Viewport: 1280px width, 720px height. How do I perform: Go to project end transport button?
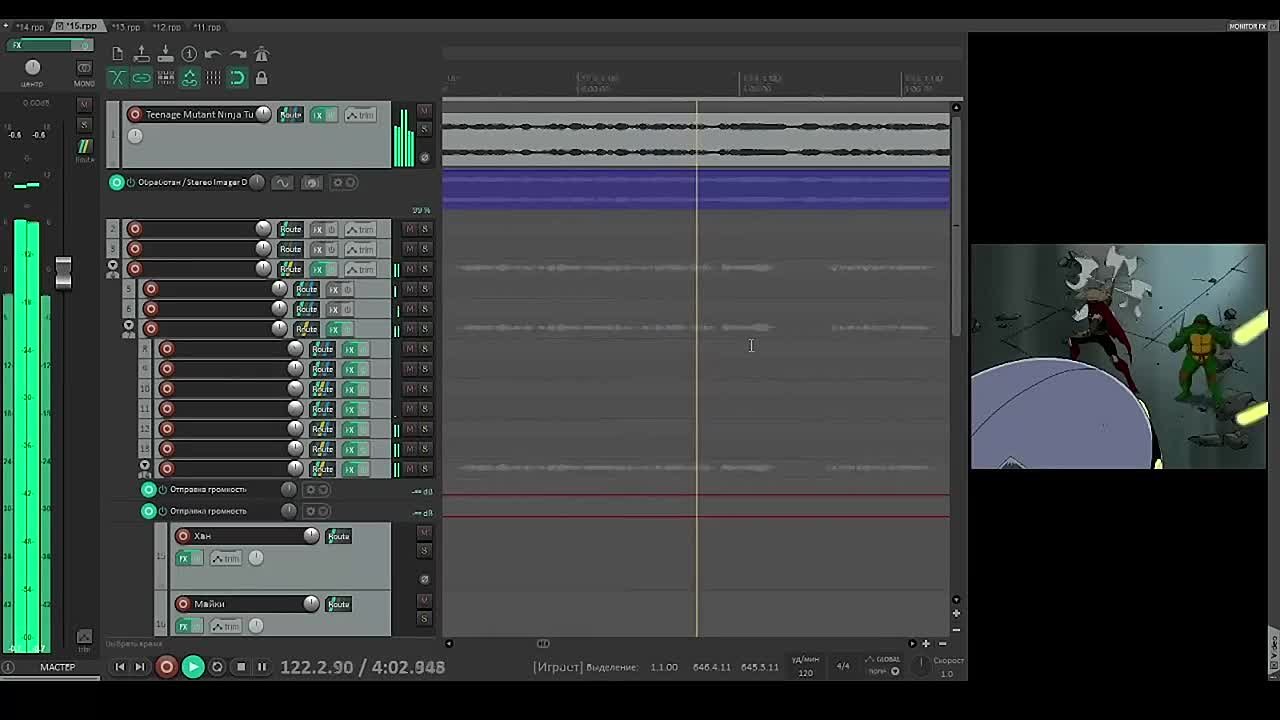140,667
